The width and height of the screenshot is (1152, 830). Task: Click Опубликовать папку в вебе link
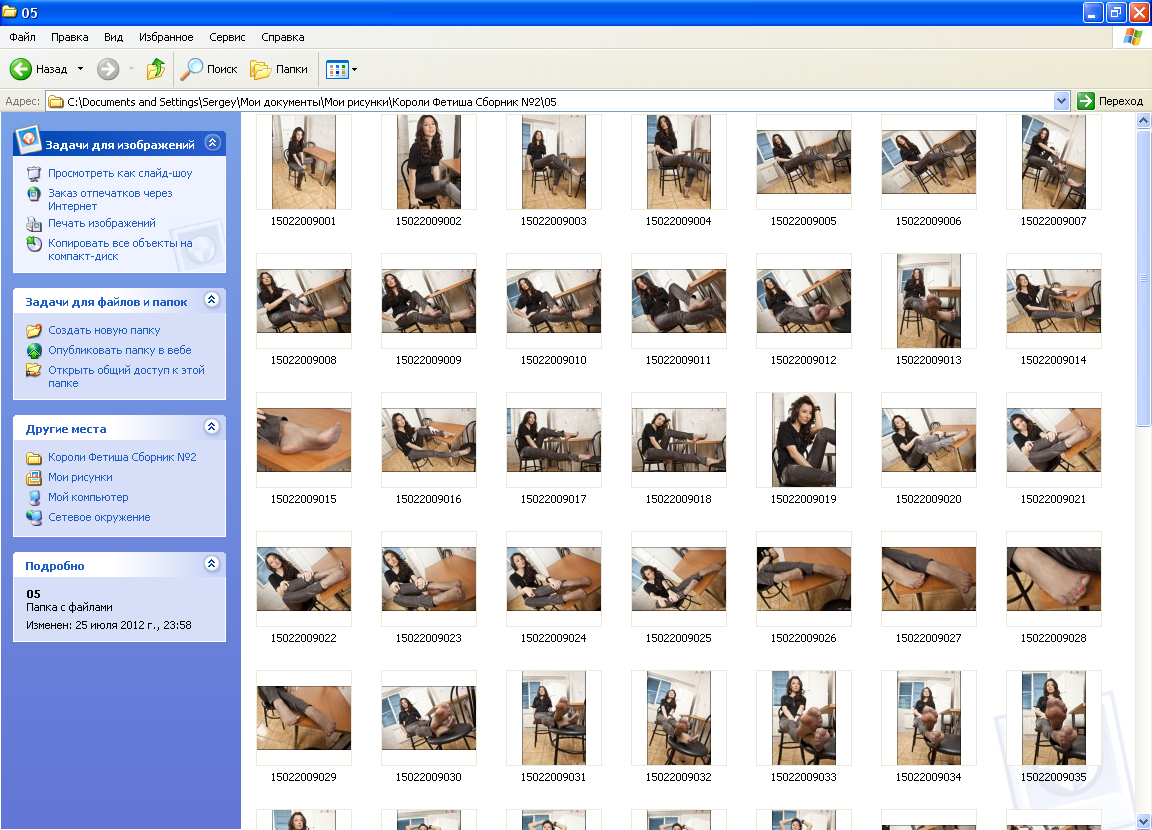[x=120, y=350]
